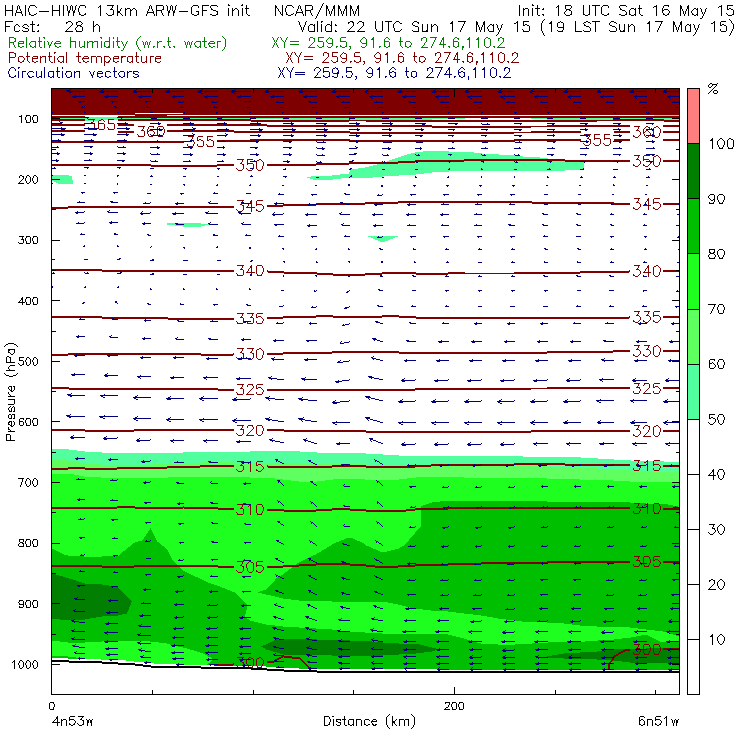The width and height of the screenshot is (740, 740).
Task: Click the central '320' contour label
Action: click(250, 430)
